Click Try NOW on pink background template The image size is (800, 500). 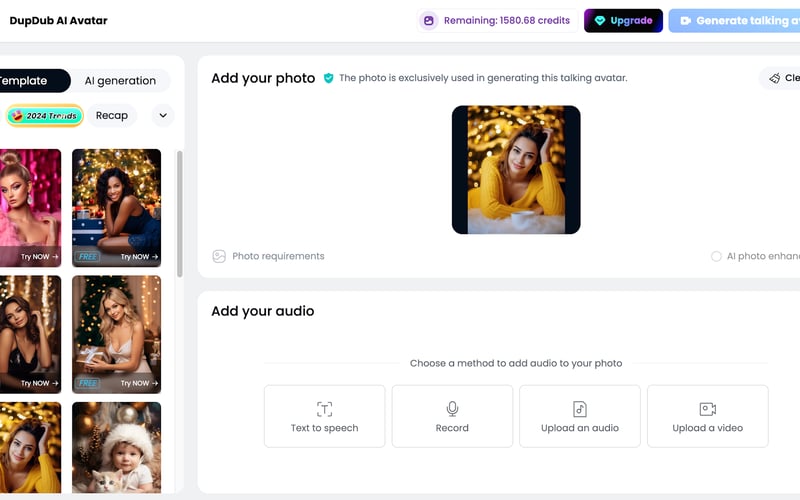(x=39, y=257)
